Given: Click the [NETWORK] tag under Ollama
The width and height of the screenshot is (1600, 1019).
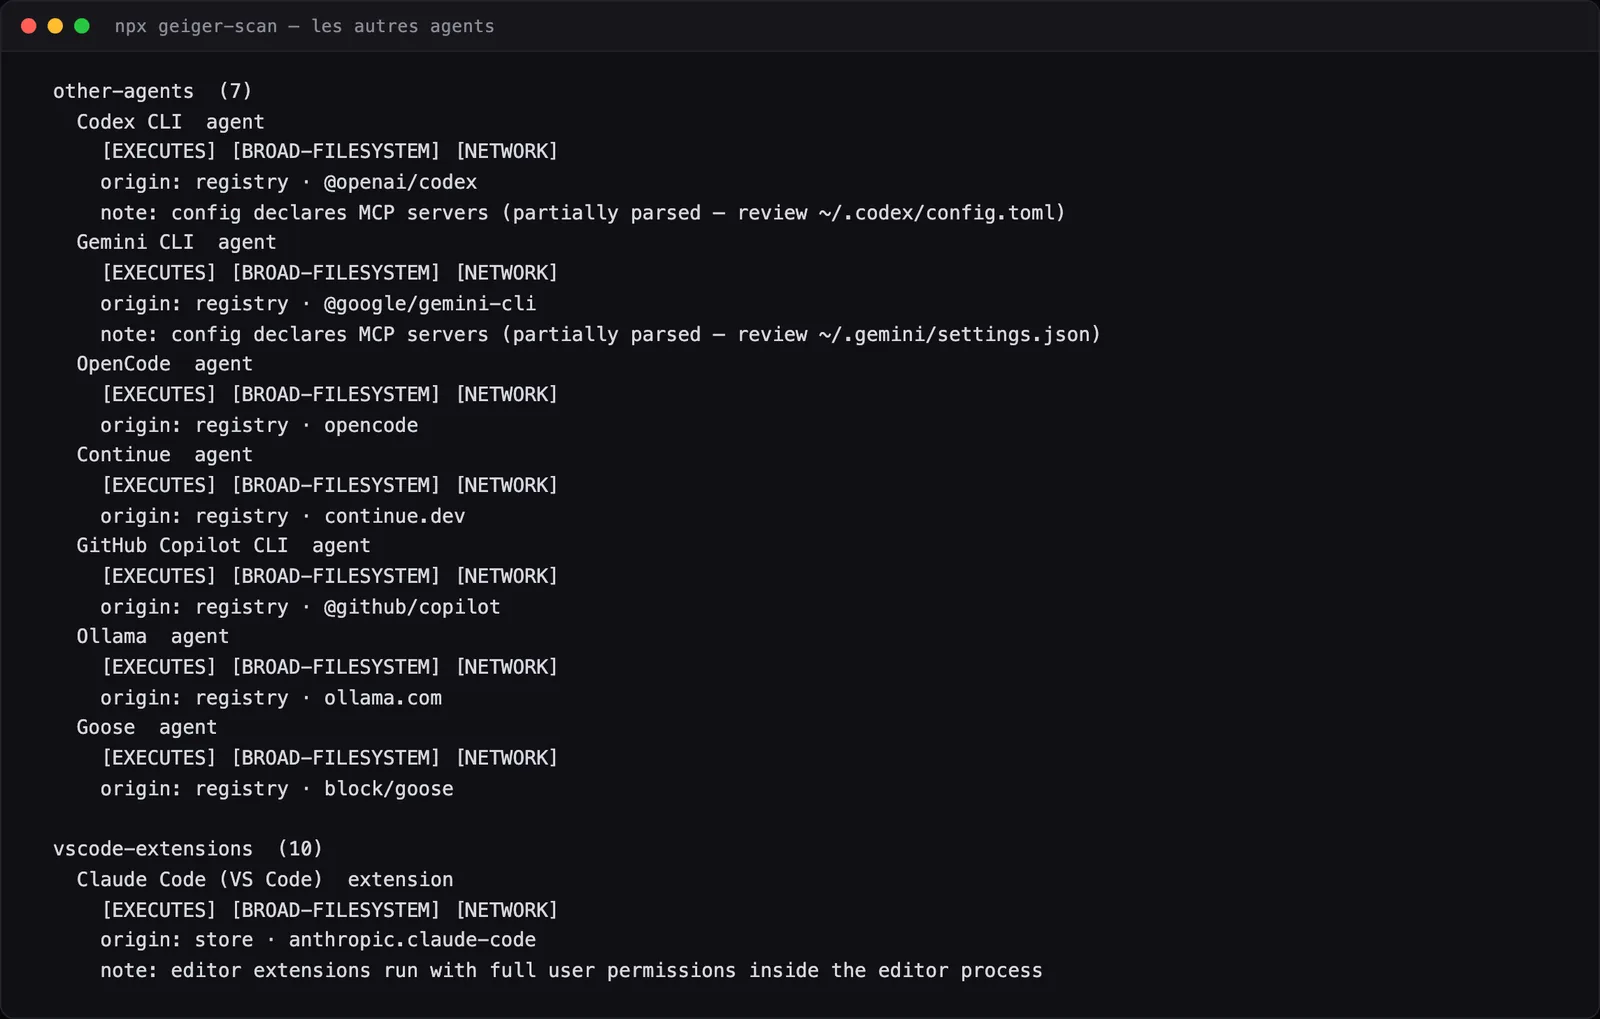Looking at the screenshot, I should [x=507, y=667].
